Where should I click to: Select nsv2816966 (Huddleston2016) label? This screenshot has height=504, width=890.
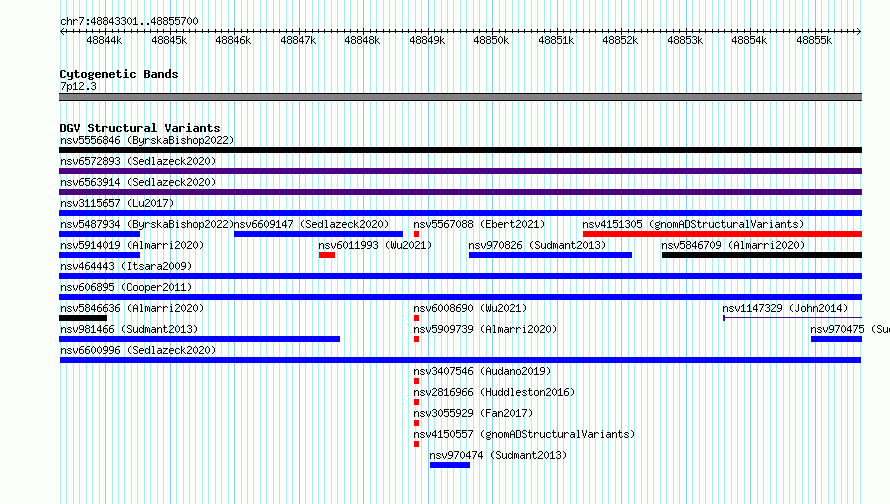pyautogui.click(x=494, y=392)
